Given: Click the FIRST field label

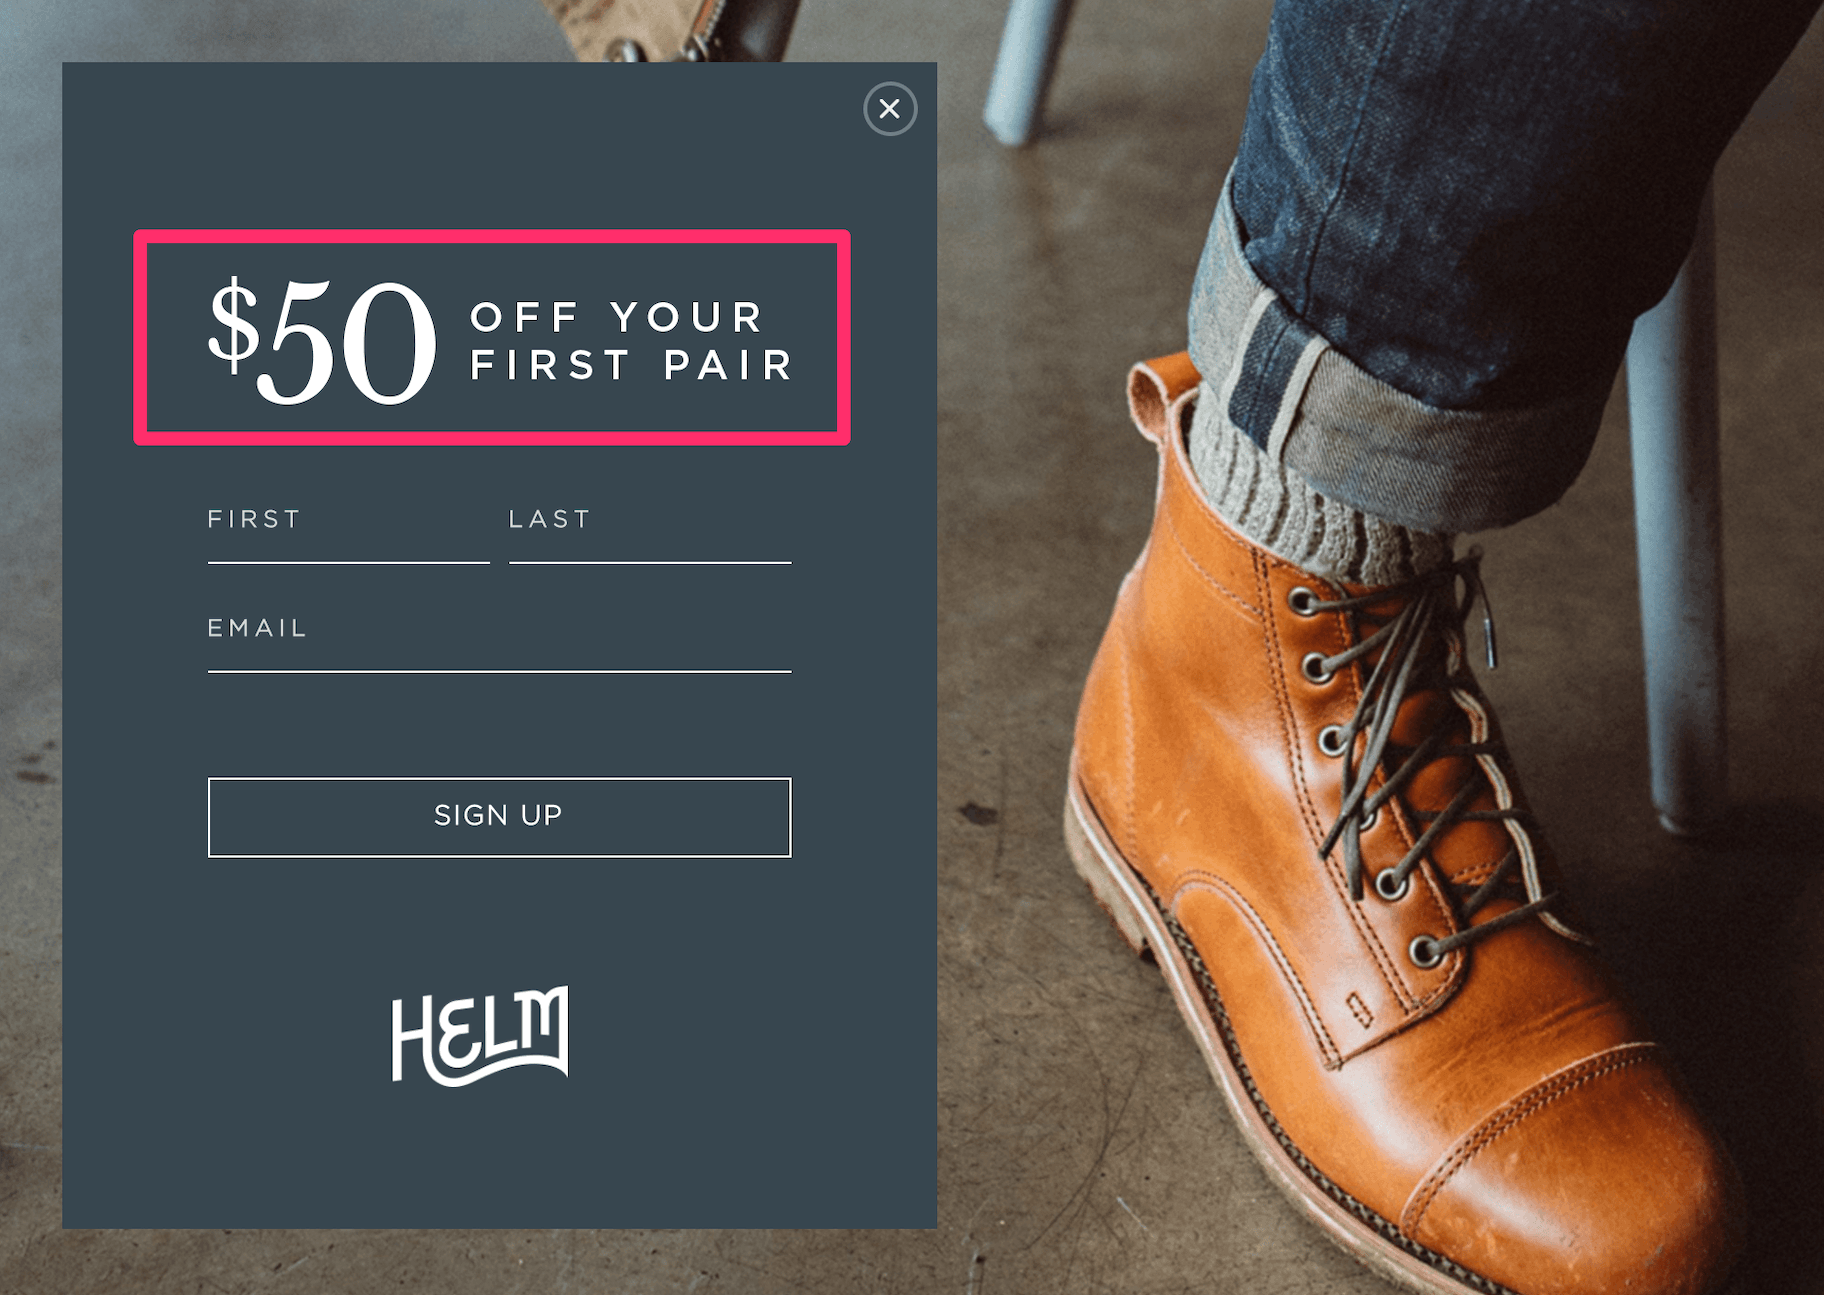Looking at the screenshot, I should tap(254, 519).
